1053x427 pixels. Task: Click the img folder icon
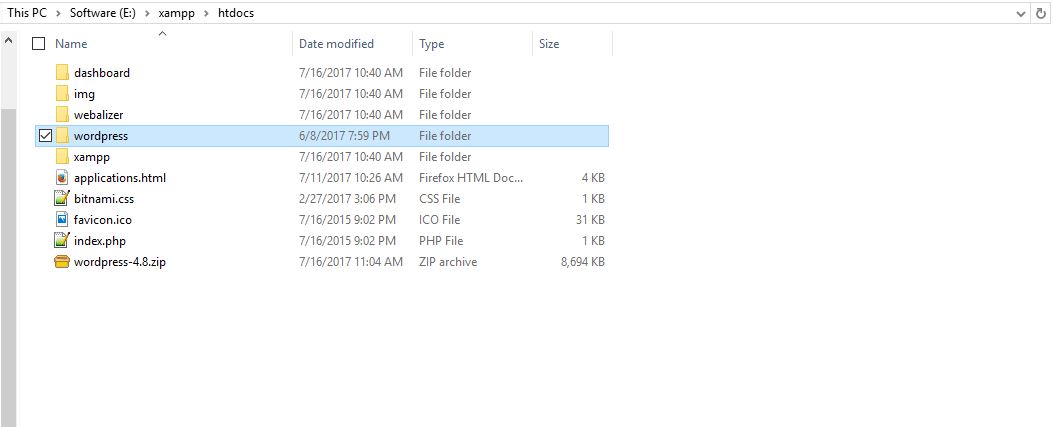[x=62, y=93]
